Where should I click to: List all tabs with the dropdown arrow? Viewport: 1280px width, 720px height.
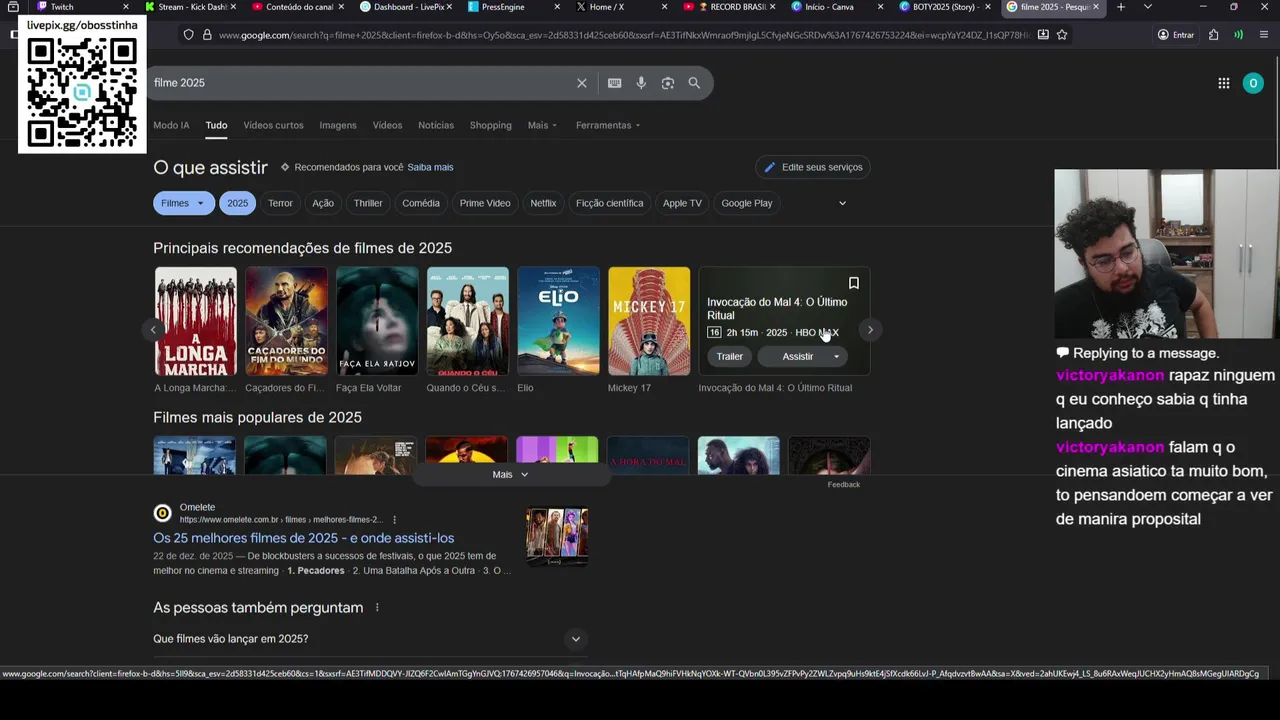point(1147,7)
